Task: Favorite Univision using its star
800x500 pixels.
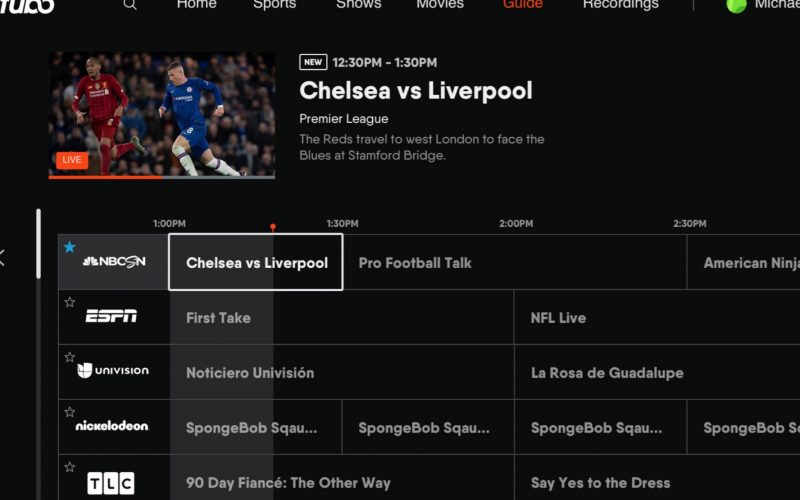Action: click(x=70, y=357)
